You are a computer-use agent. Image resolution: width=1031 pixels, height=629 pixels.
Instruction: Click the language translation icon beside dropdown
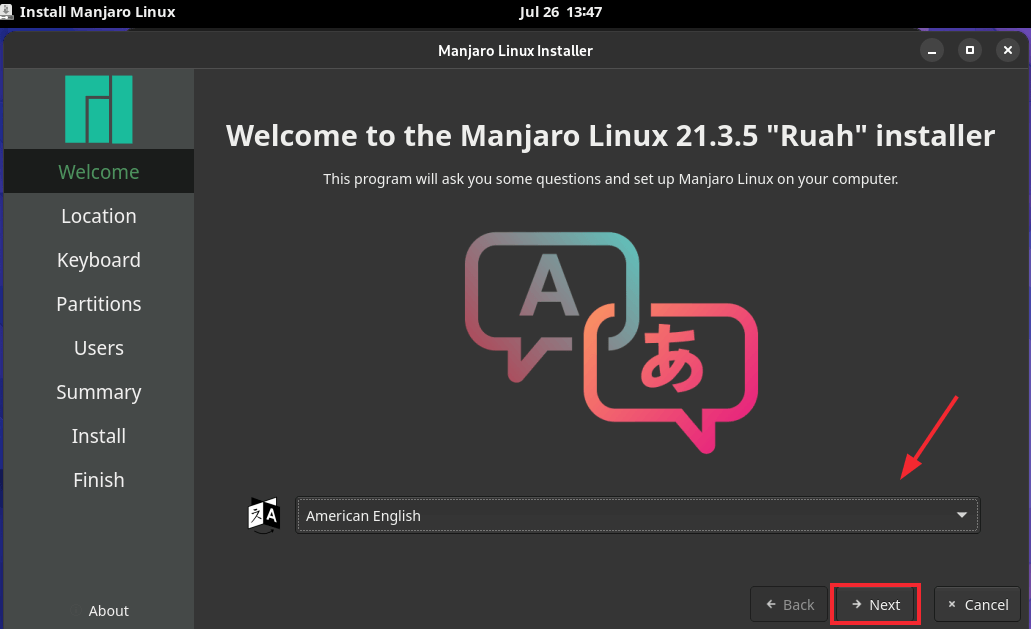(264, 515)
